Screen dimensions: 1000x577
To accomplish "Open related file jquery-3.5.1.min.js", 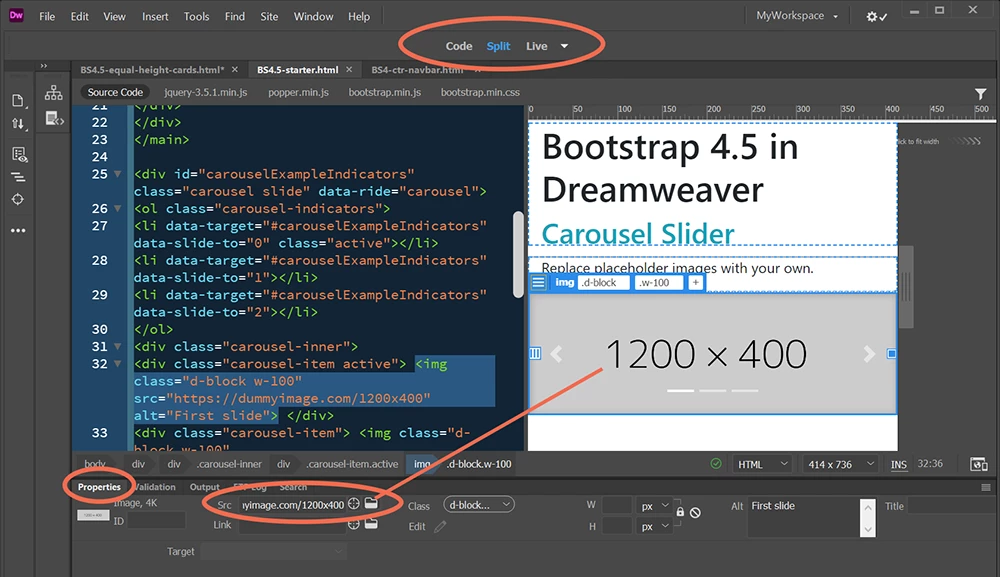I will pos(205,92).
